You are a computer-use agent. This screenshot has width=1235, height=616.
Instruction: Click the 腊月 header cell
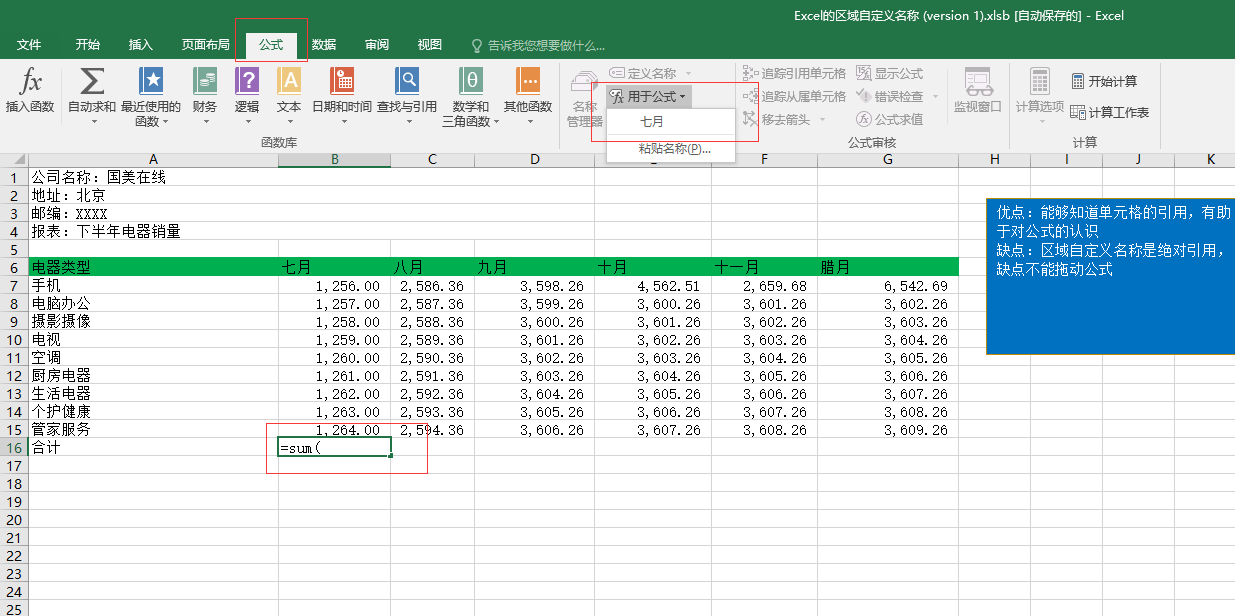click(889, 267)
